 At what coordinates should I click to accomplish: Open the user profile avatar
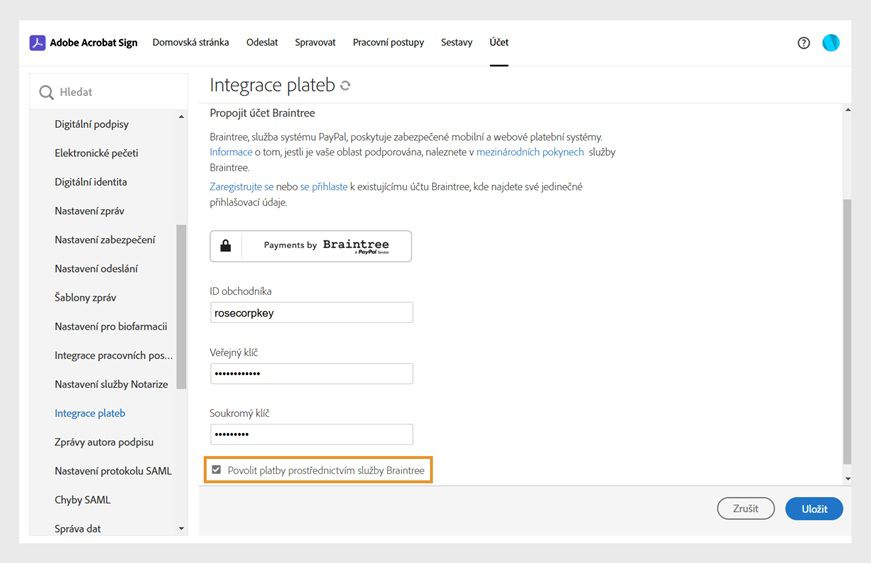(x=830, y=43)
